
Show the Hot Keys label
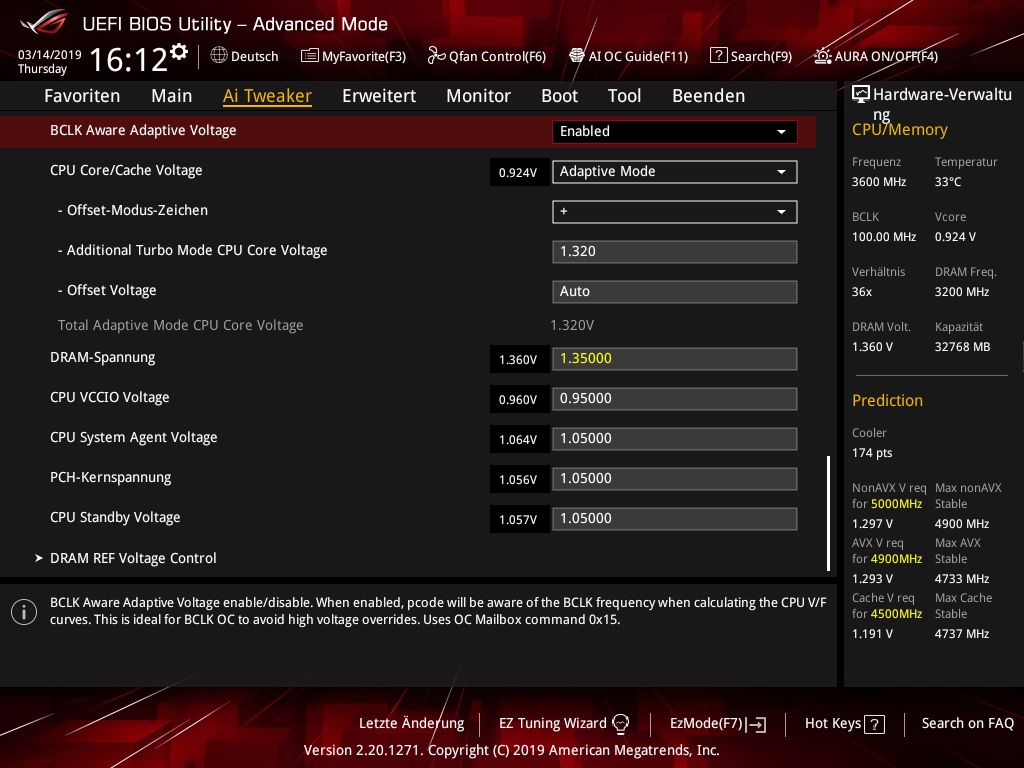point(833,723)
